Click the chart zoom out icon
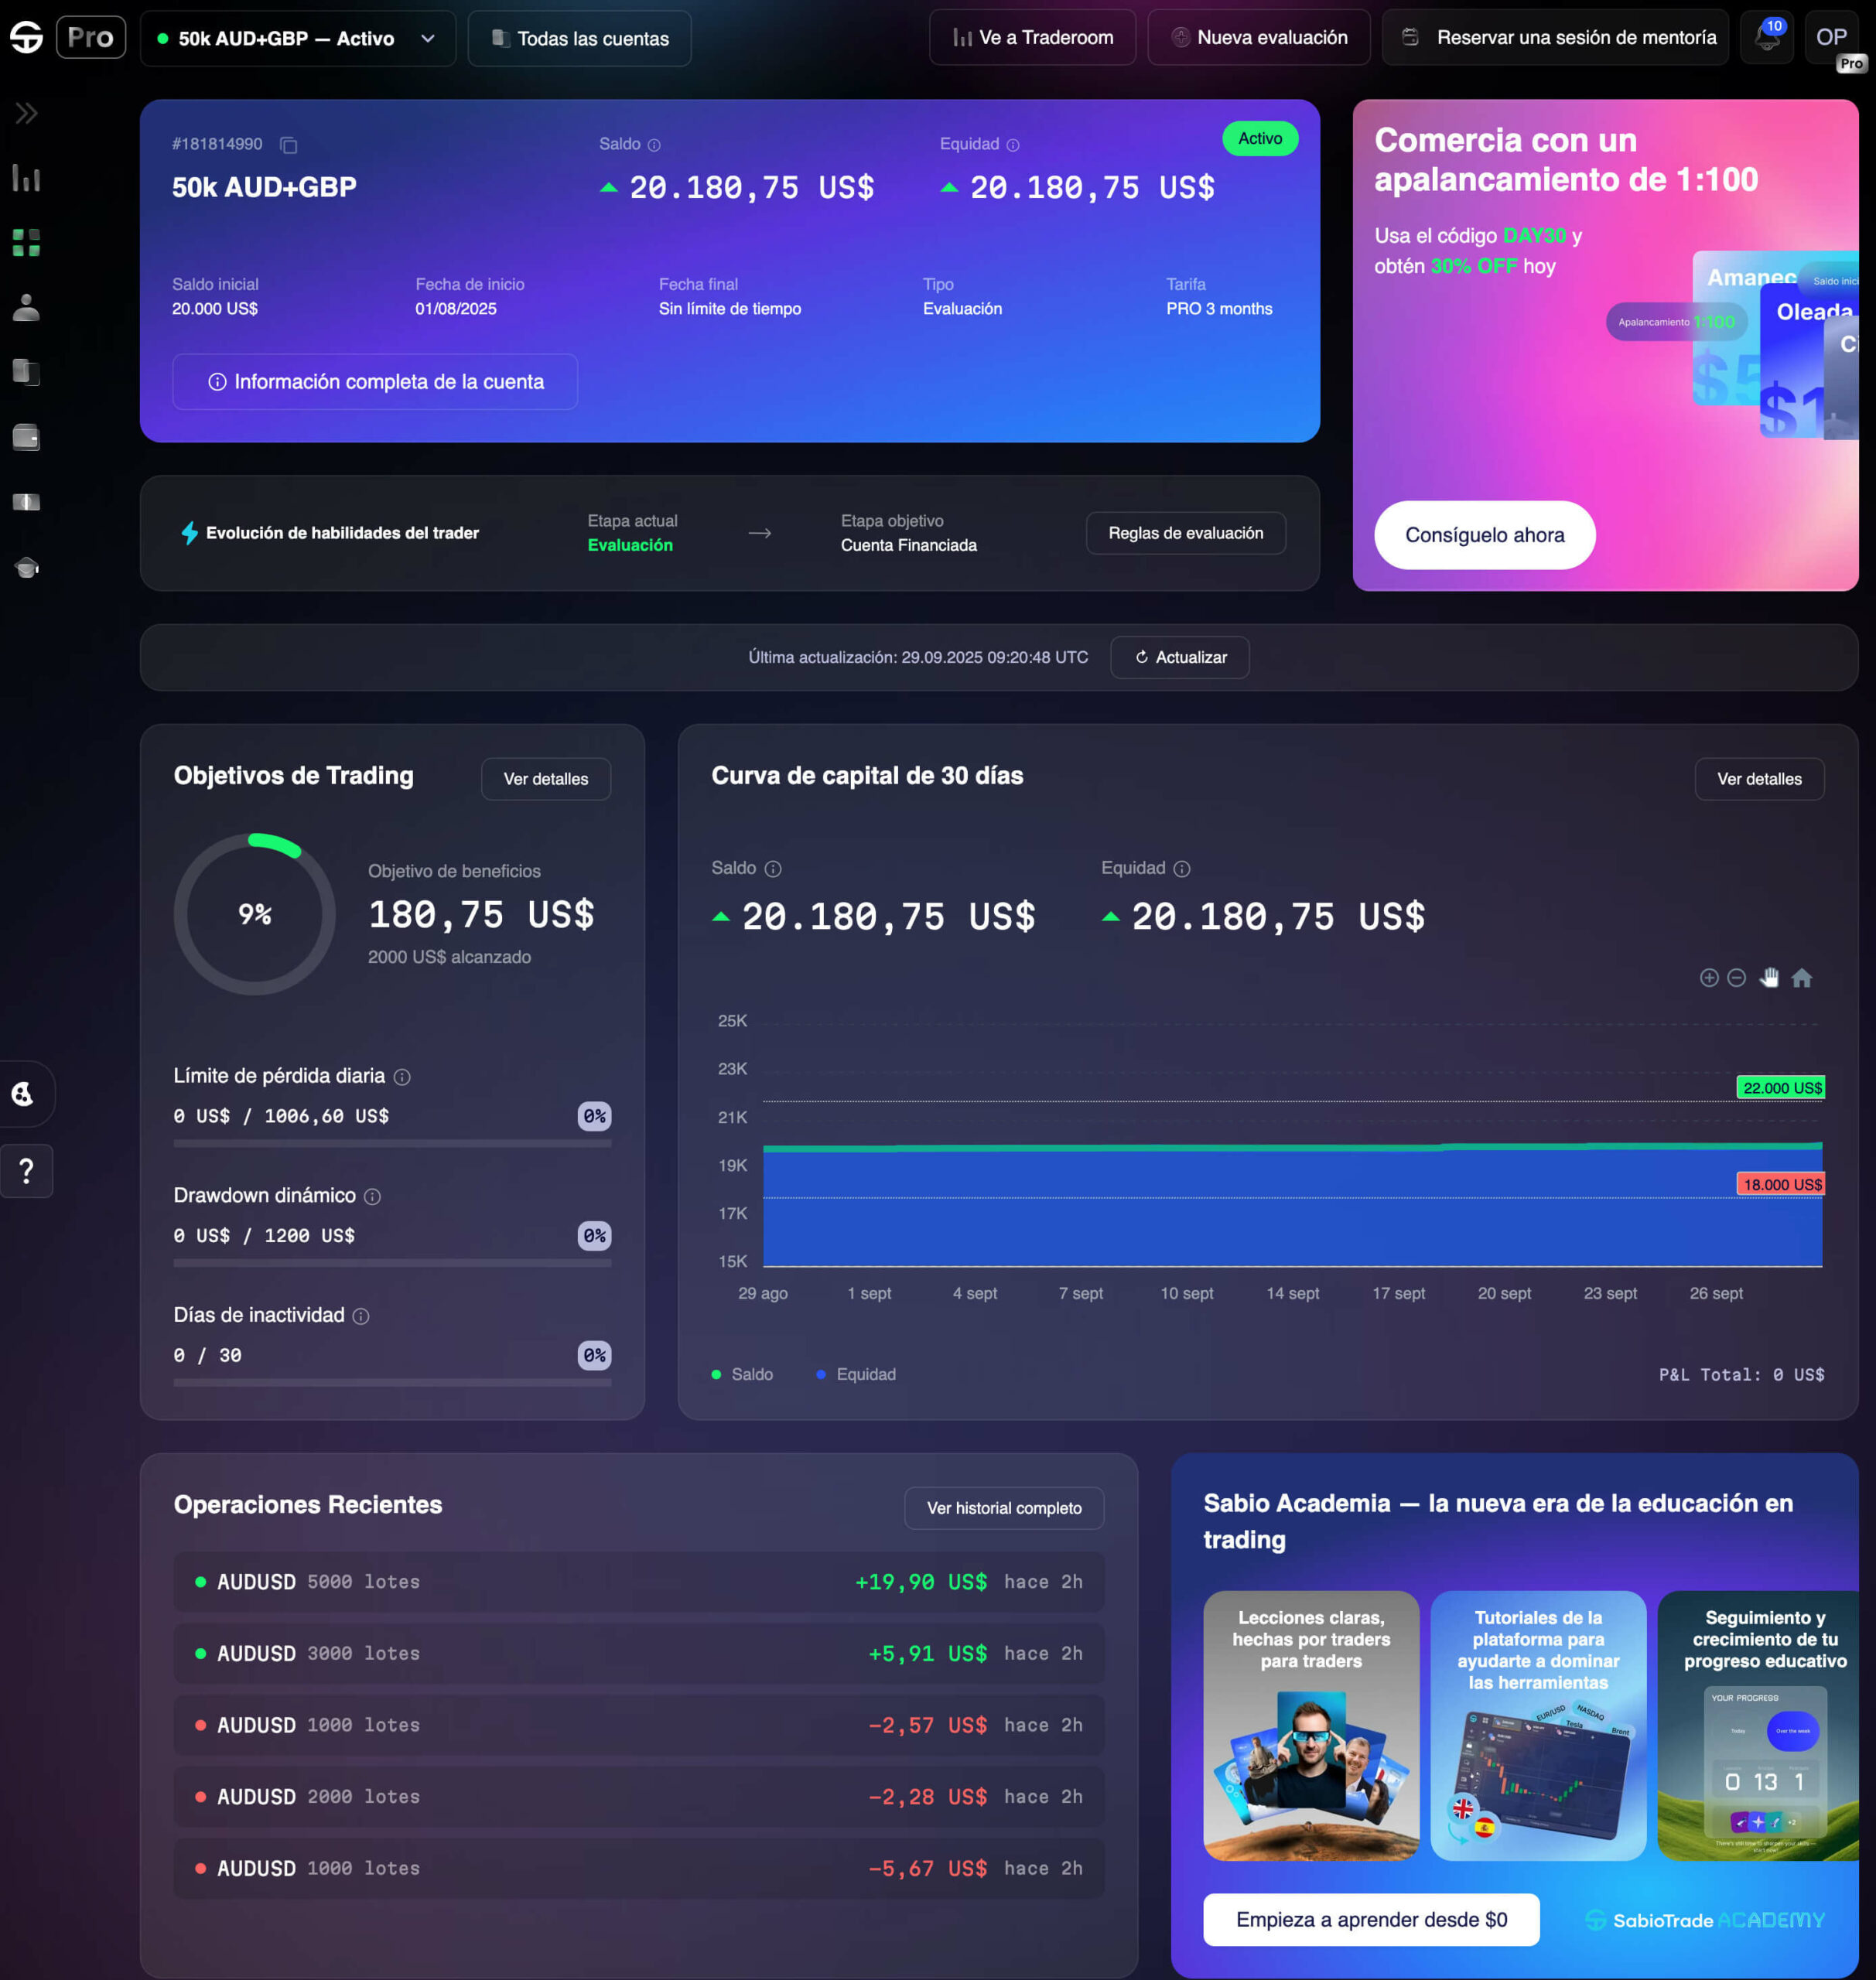This screenshot has height=1980, width=1876. (x=1736, y=978)
